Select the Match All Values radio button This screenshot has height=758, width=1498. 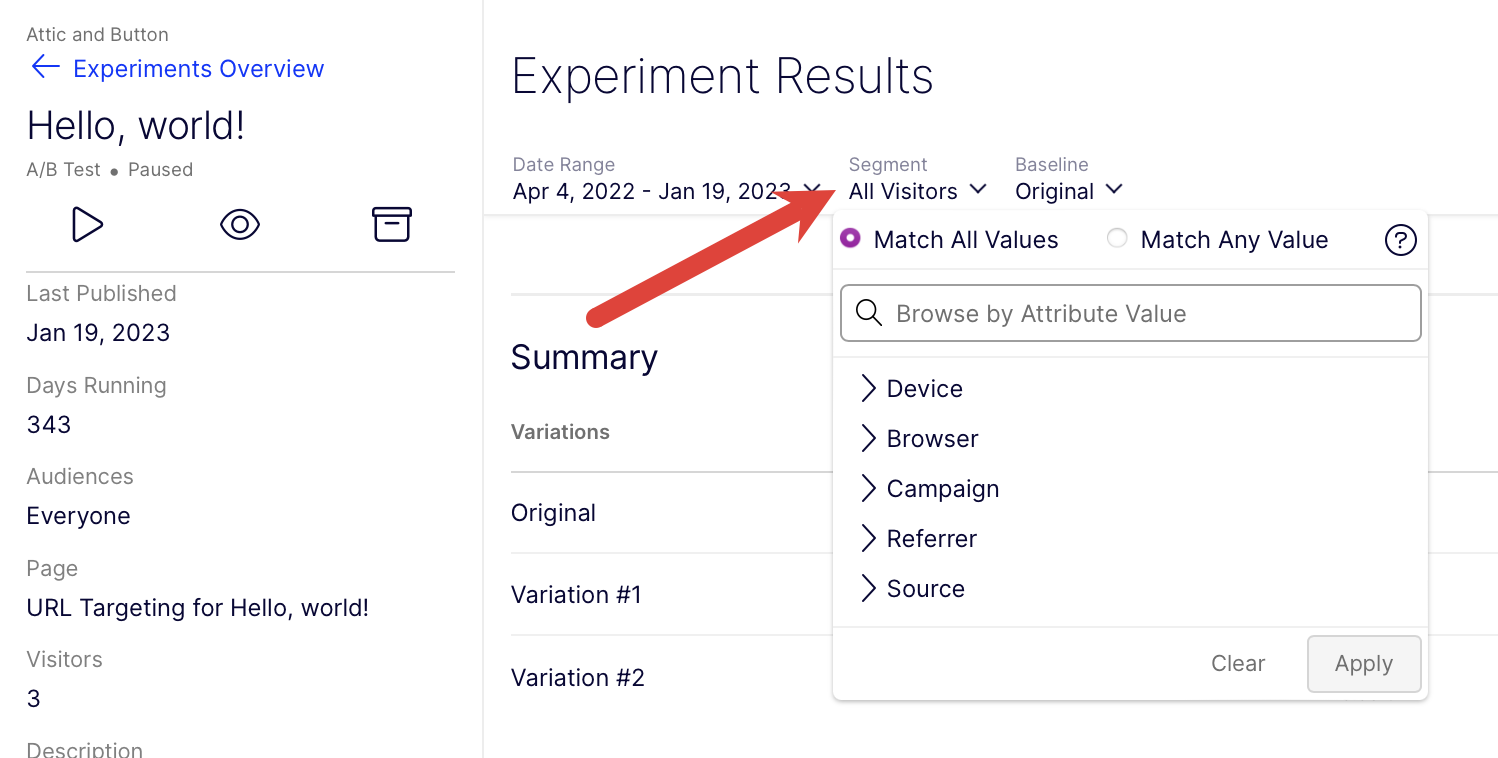pos(851,239)
